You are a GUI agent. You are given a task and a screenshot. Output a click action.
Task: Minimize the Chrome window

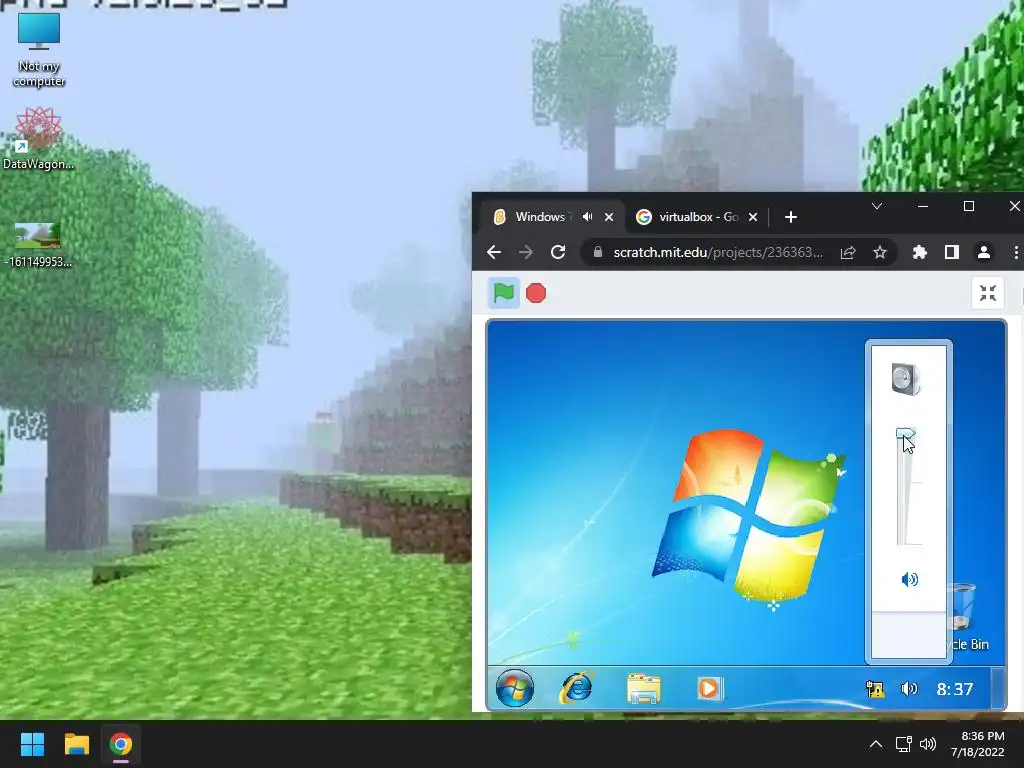[x=922, y=206]
